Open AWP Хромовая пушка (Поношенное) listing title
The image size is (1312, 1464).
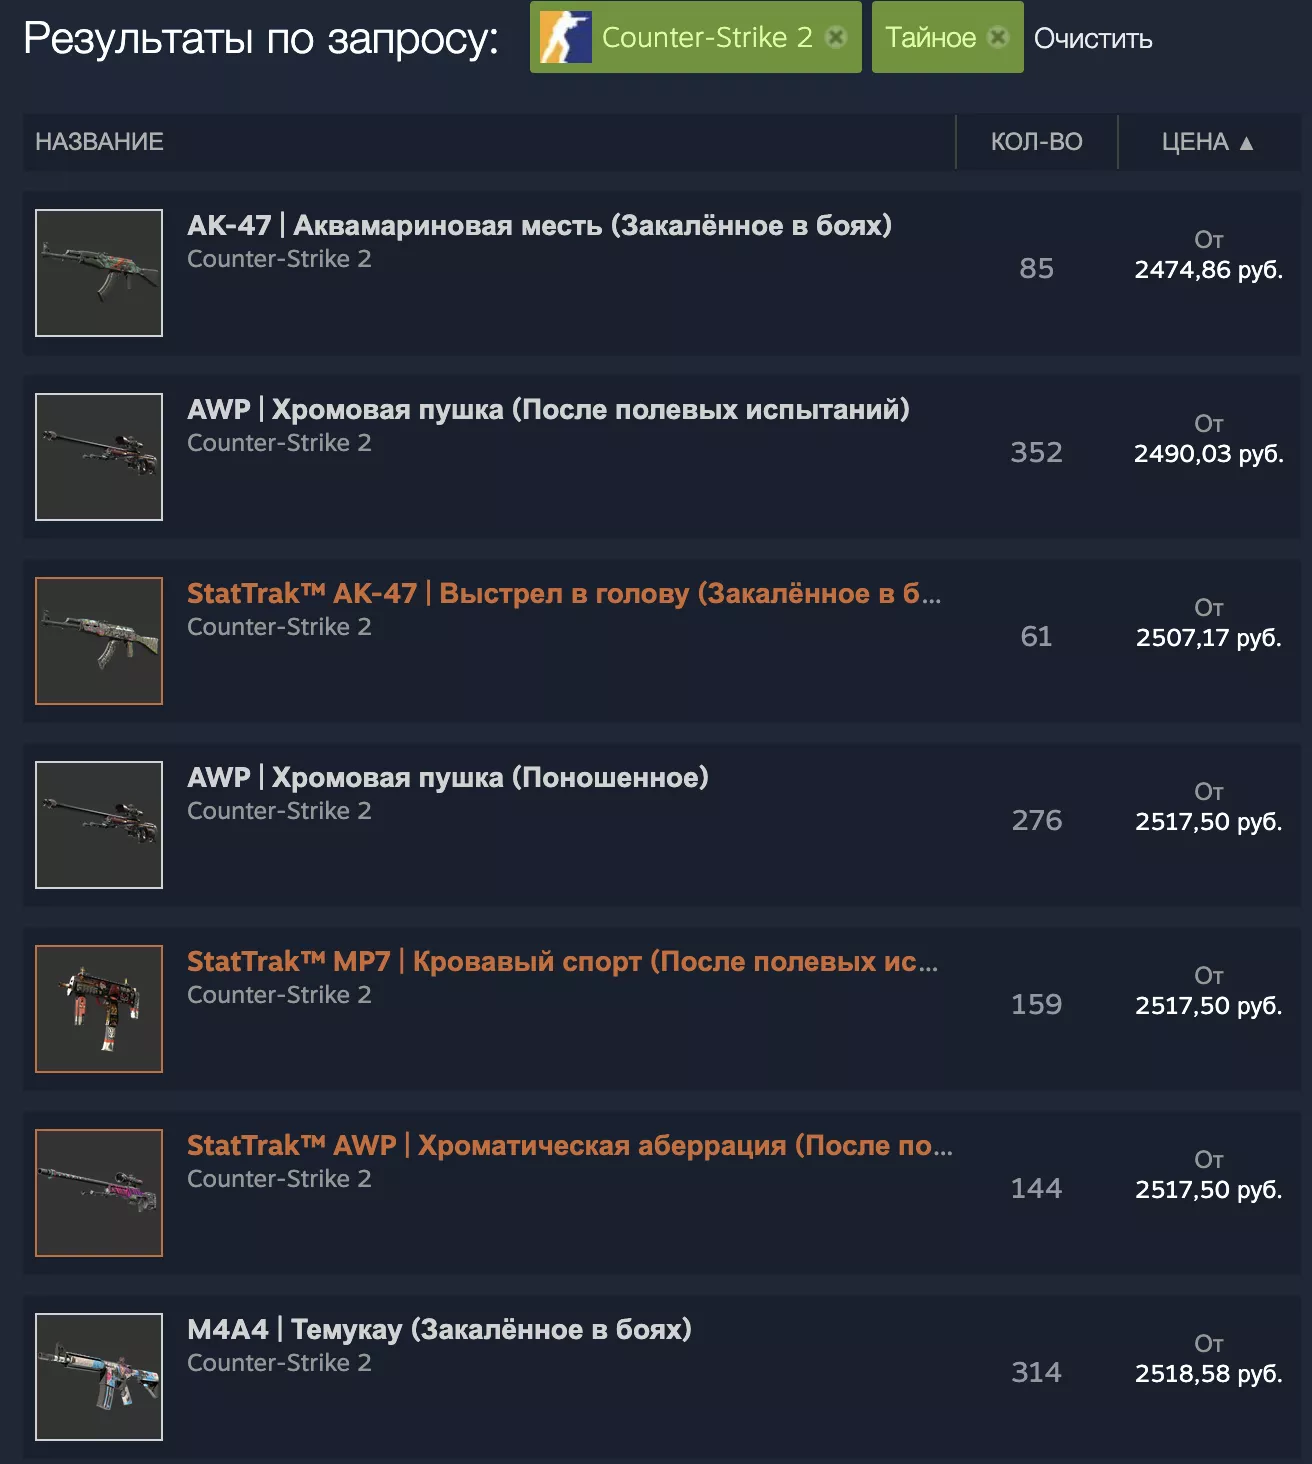[448, 778]
